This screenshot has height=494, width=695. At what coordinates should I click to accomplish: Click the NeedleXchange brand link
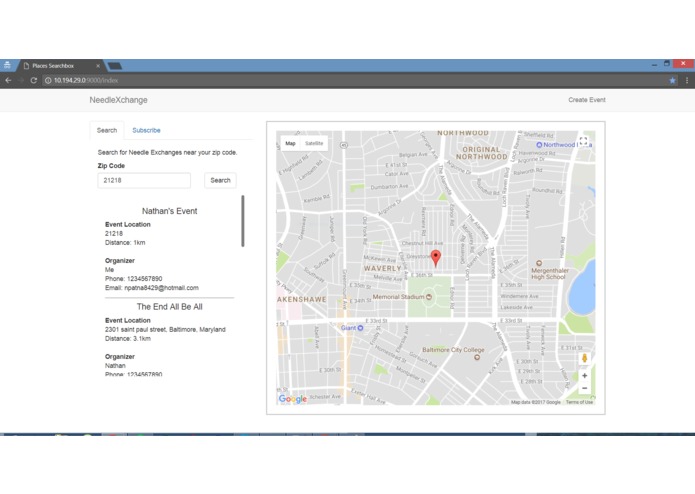coord(118,100)
